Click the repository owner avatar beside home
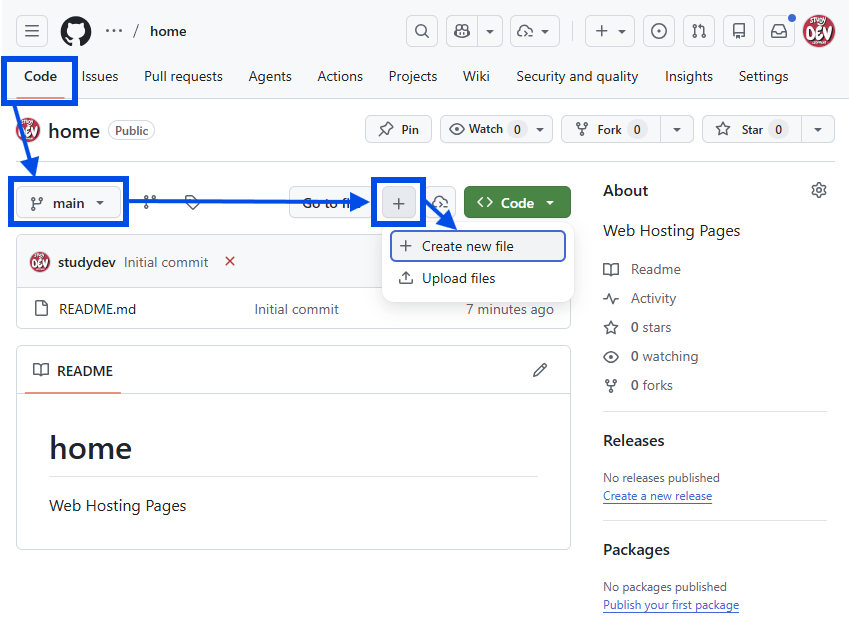Viewport: 849px width, 627px height. (29, 130)
